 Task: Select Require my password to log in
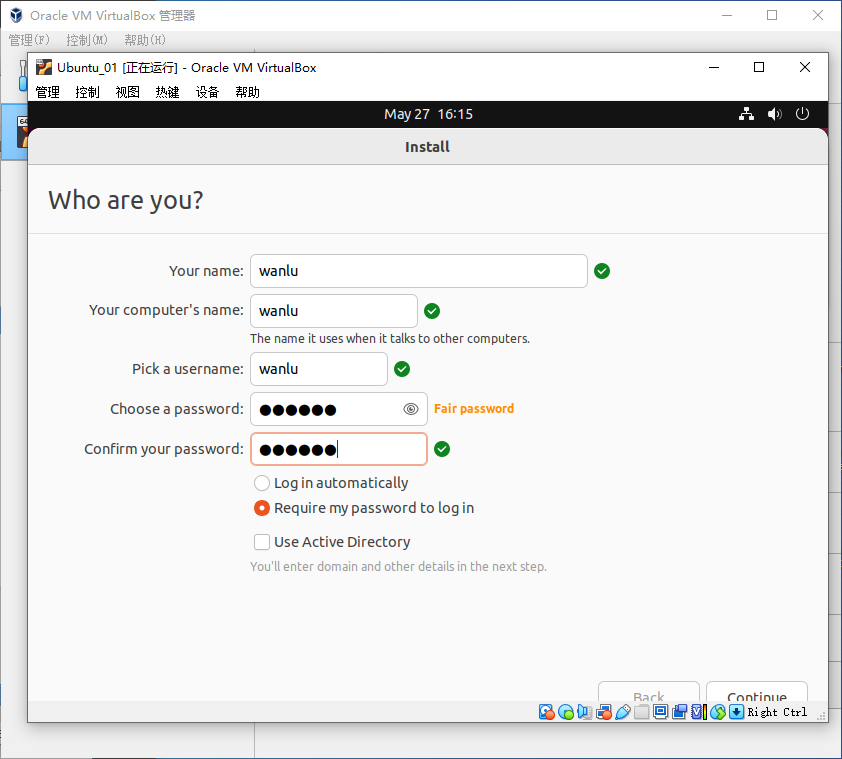[364, 508]
